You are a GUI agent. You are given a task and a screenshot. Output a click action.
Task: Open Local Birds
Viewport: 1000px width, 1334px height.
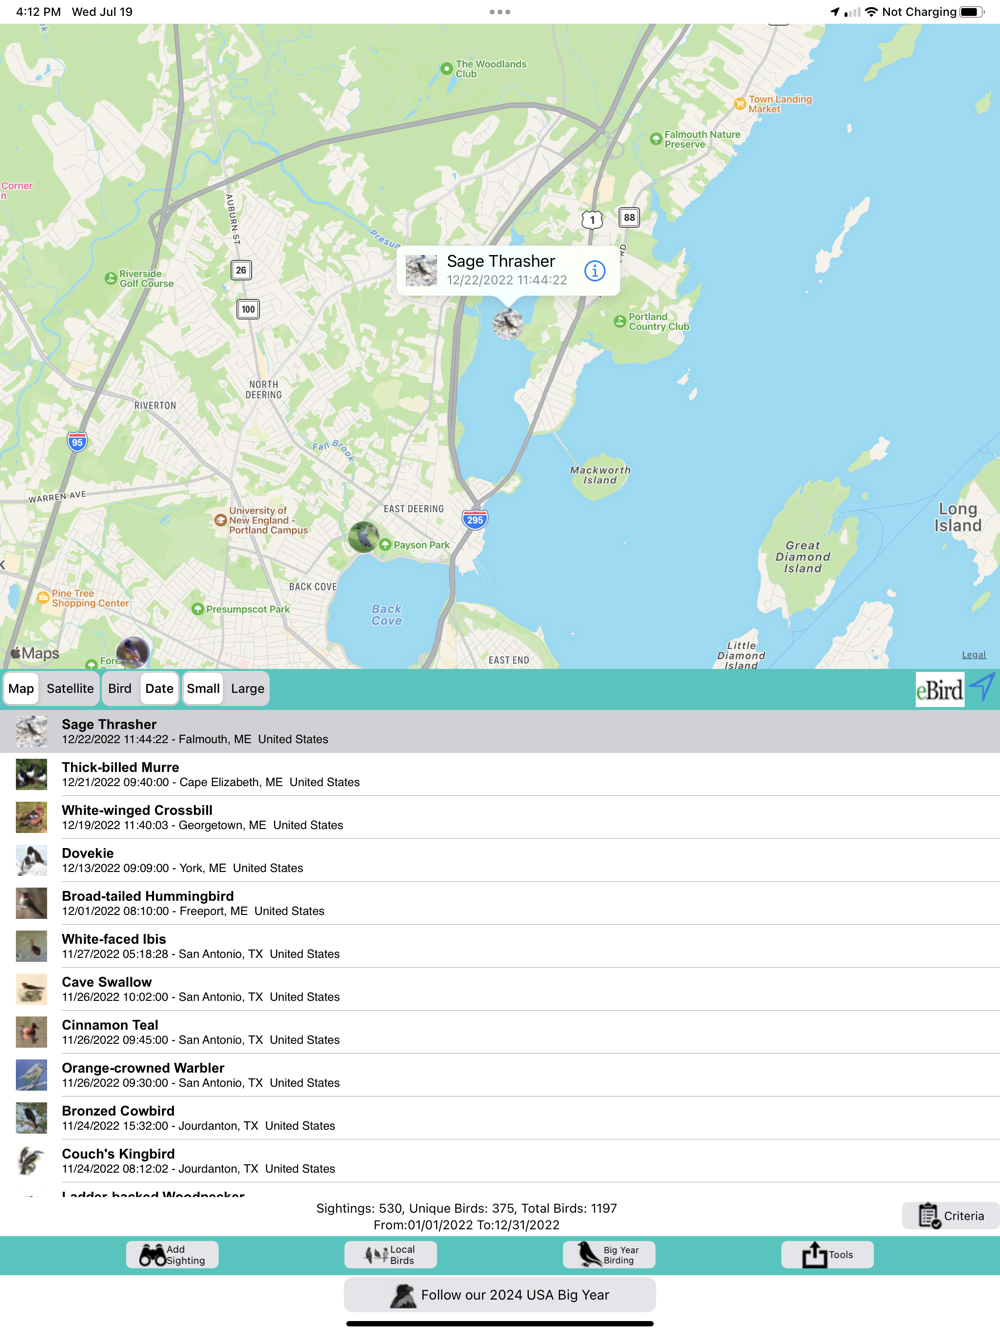[390, 1255]
